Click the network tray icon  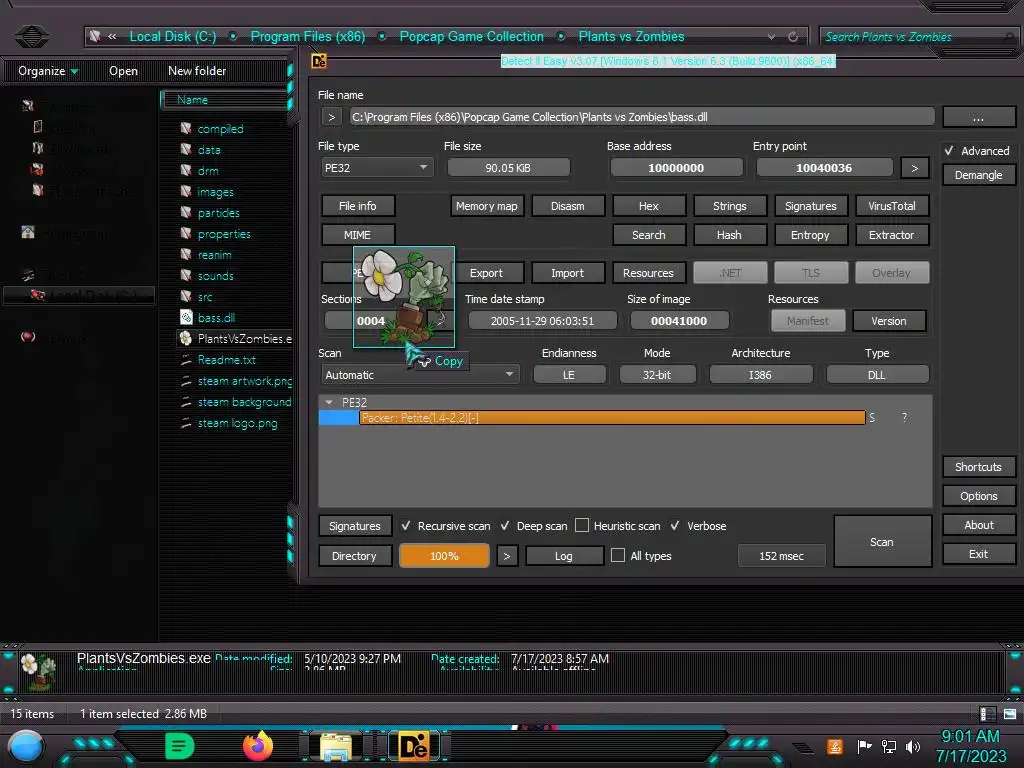click(889, 746)
